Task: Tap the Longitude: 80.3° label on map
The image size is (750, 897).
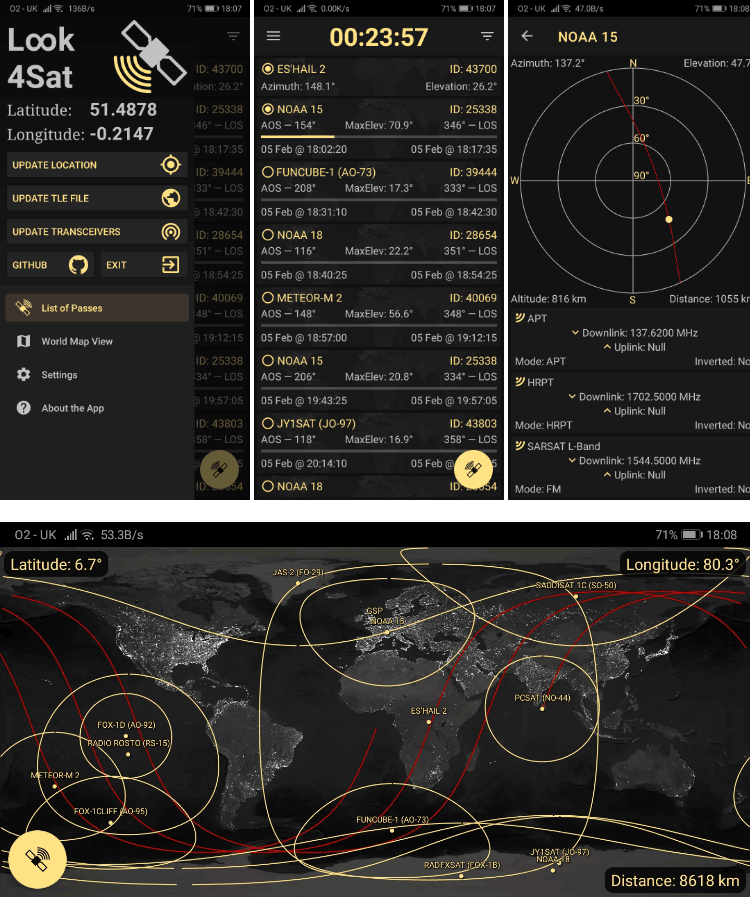Action: click(682, 565)
